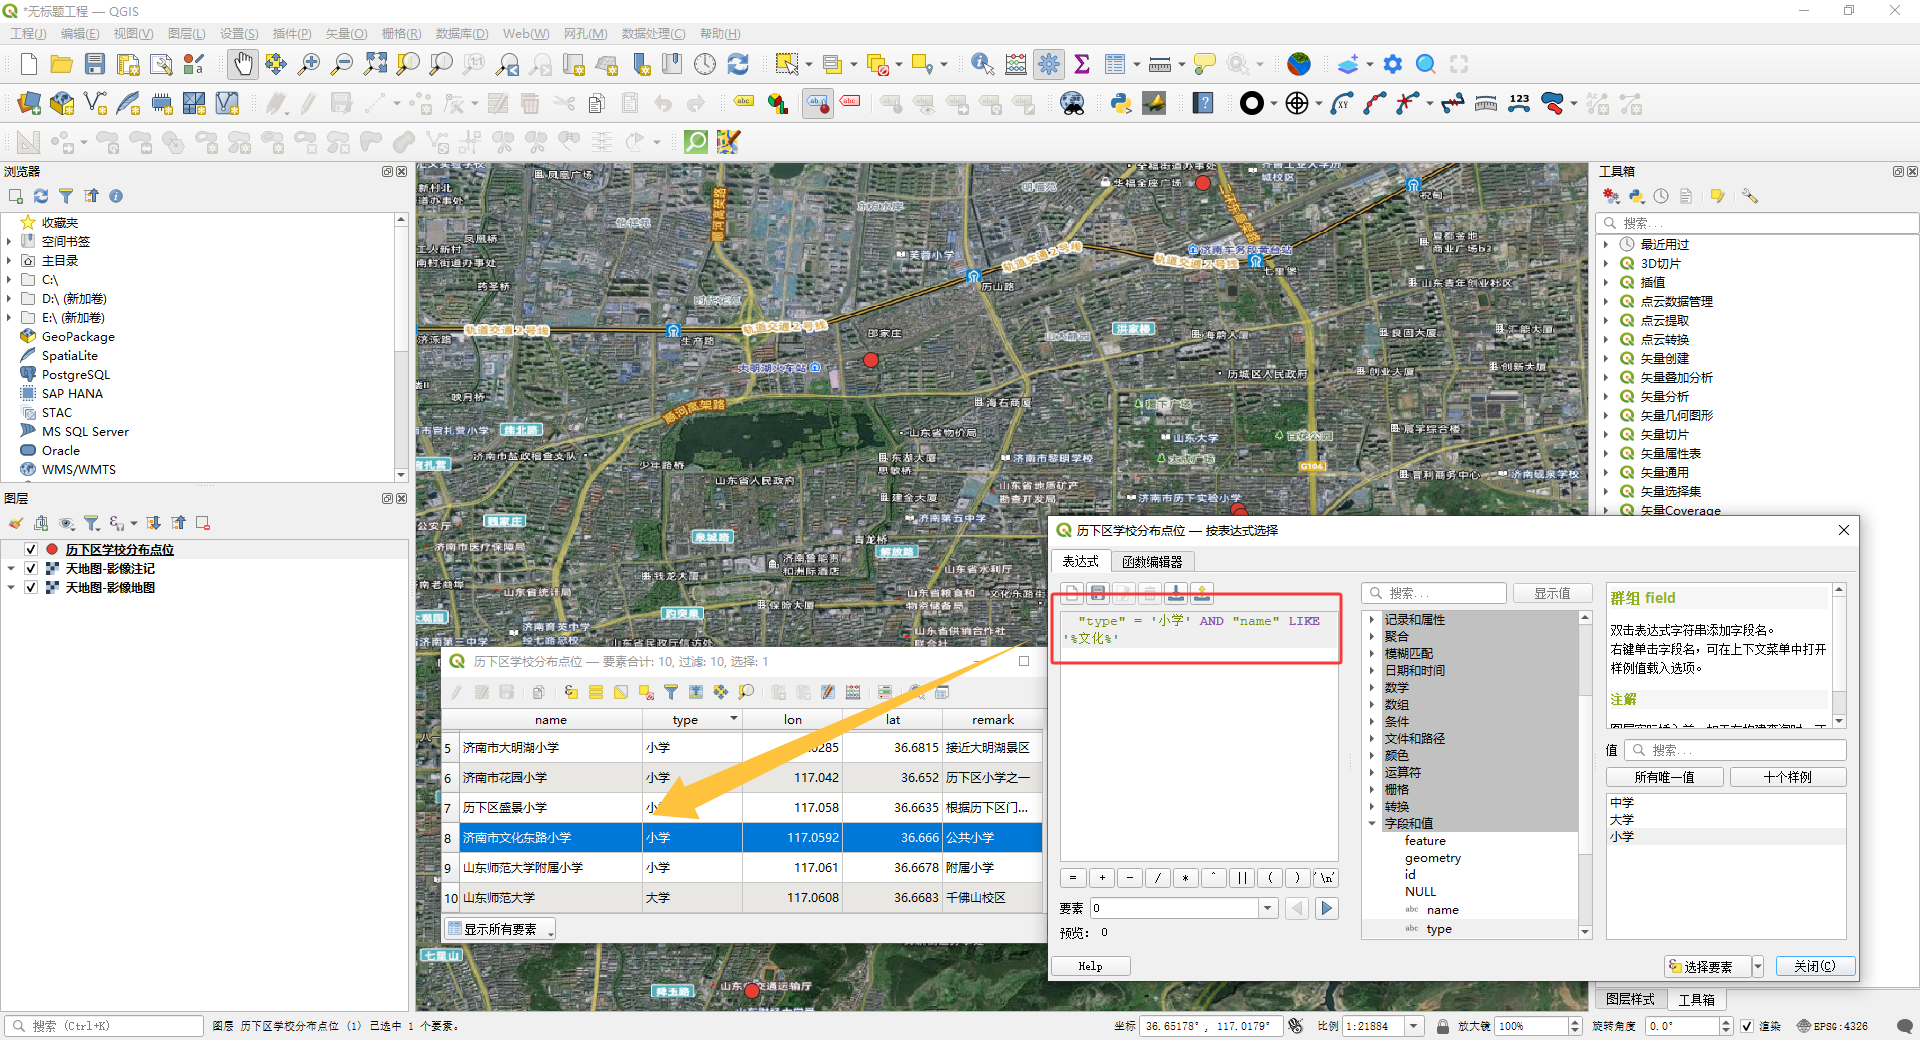Click the globe plugin icon in toolbar
This screenshot has height=1040, width=1920.
[1299, 64]
